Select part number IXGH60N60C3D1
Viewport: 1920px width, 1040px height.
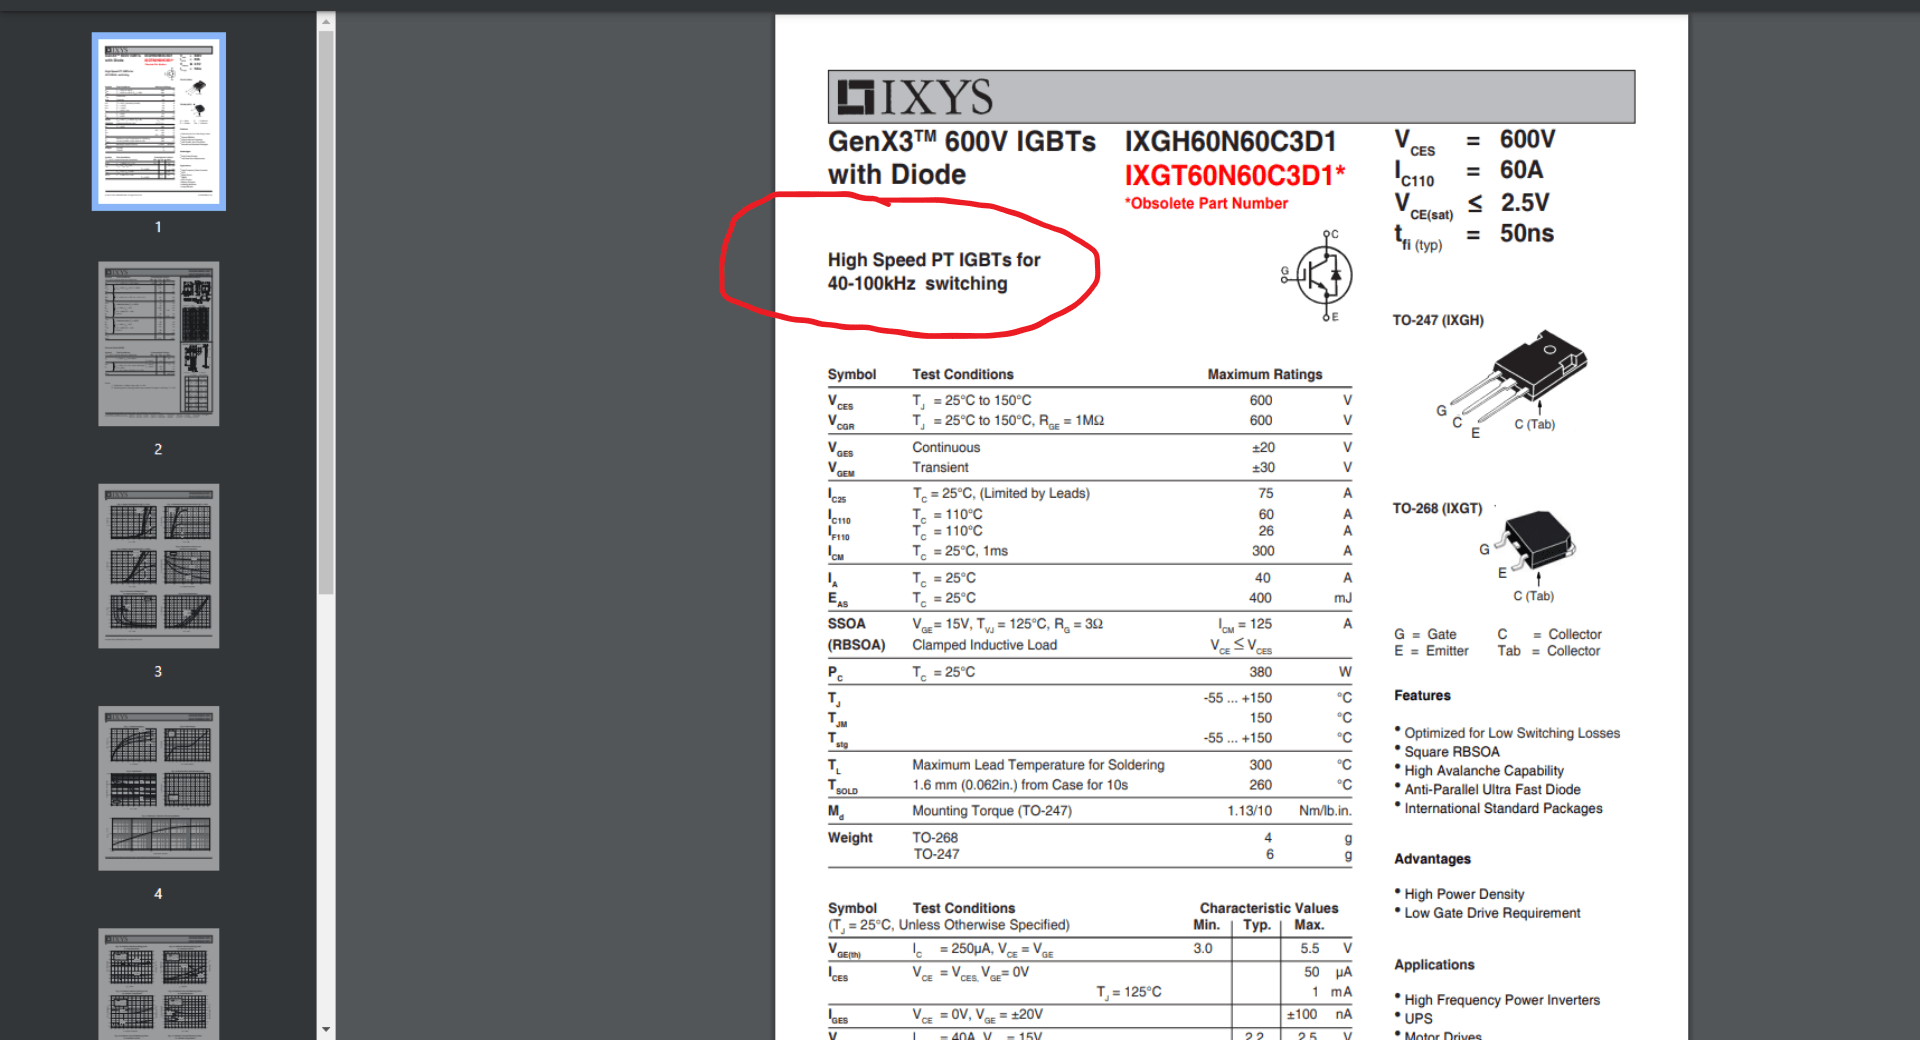1231,142
